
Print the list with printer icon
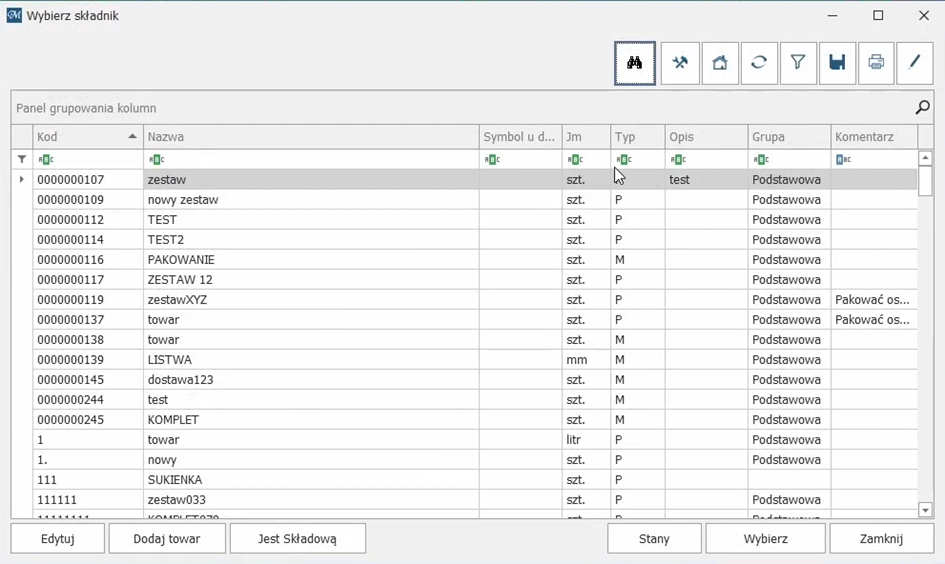pyautogui.click(x=876, y=63)
